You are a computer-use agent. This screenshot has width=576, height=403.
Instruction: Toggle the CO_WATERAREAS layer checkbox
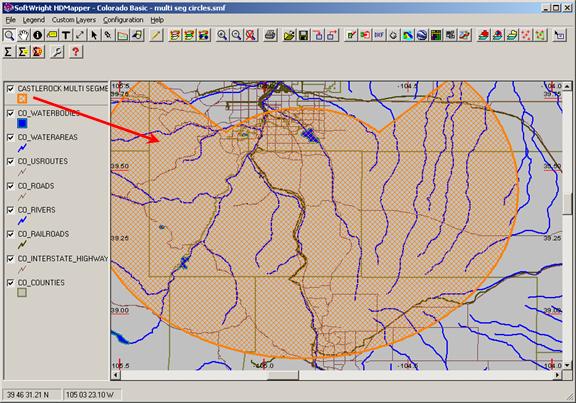(10, 137)
